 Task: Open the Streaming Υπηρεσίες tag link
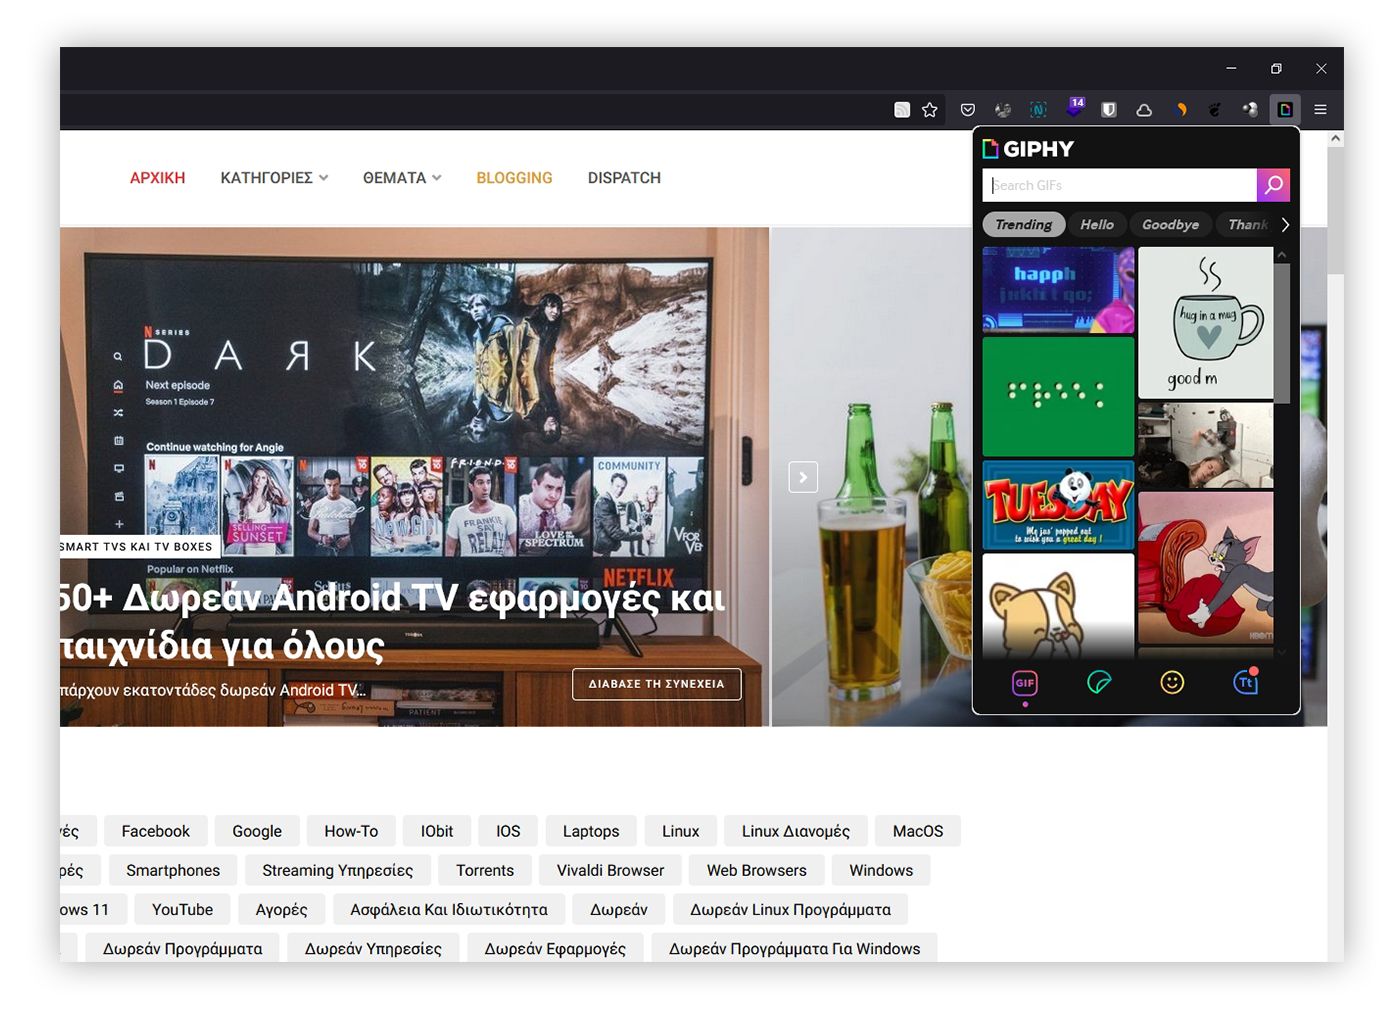click(x=337, y=871)
